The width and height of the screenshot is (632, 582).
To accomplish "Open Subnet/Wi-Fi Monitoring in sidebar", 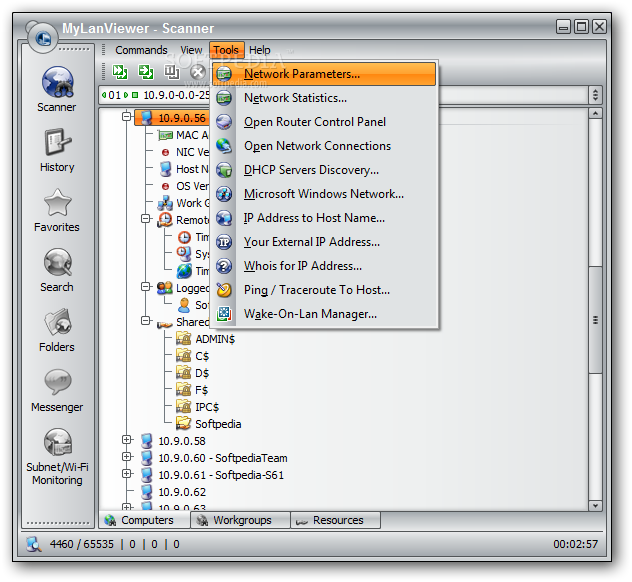I will (57, 456).
